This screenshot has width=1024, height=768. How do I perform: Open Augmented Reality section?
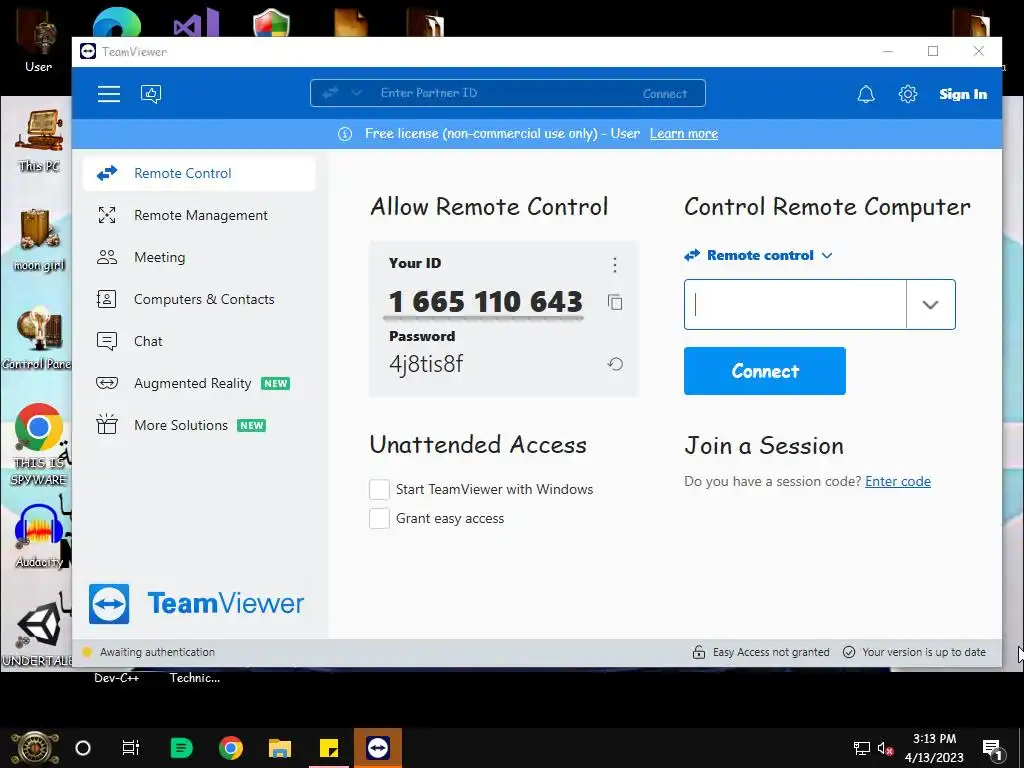coord(199,383)
